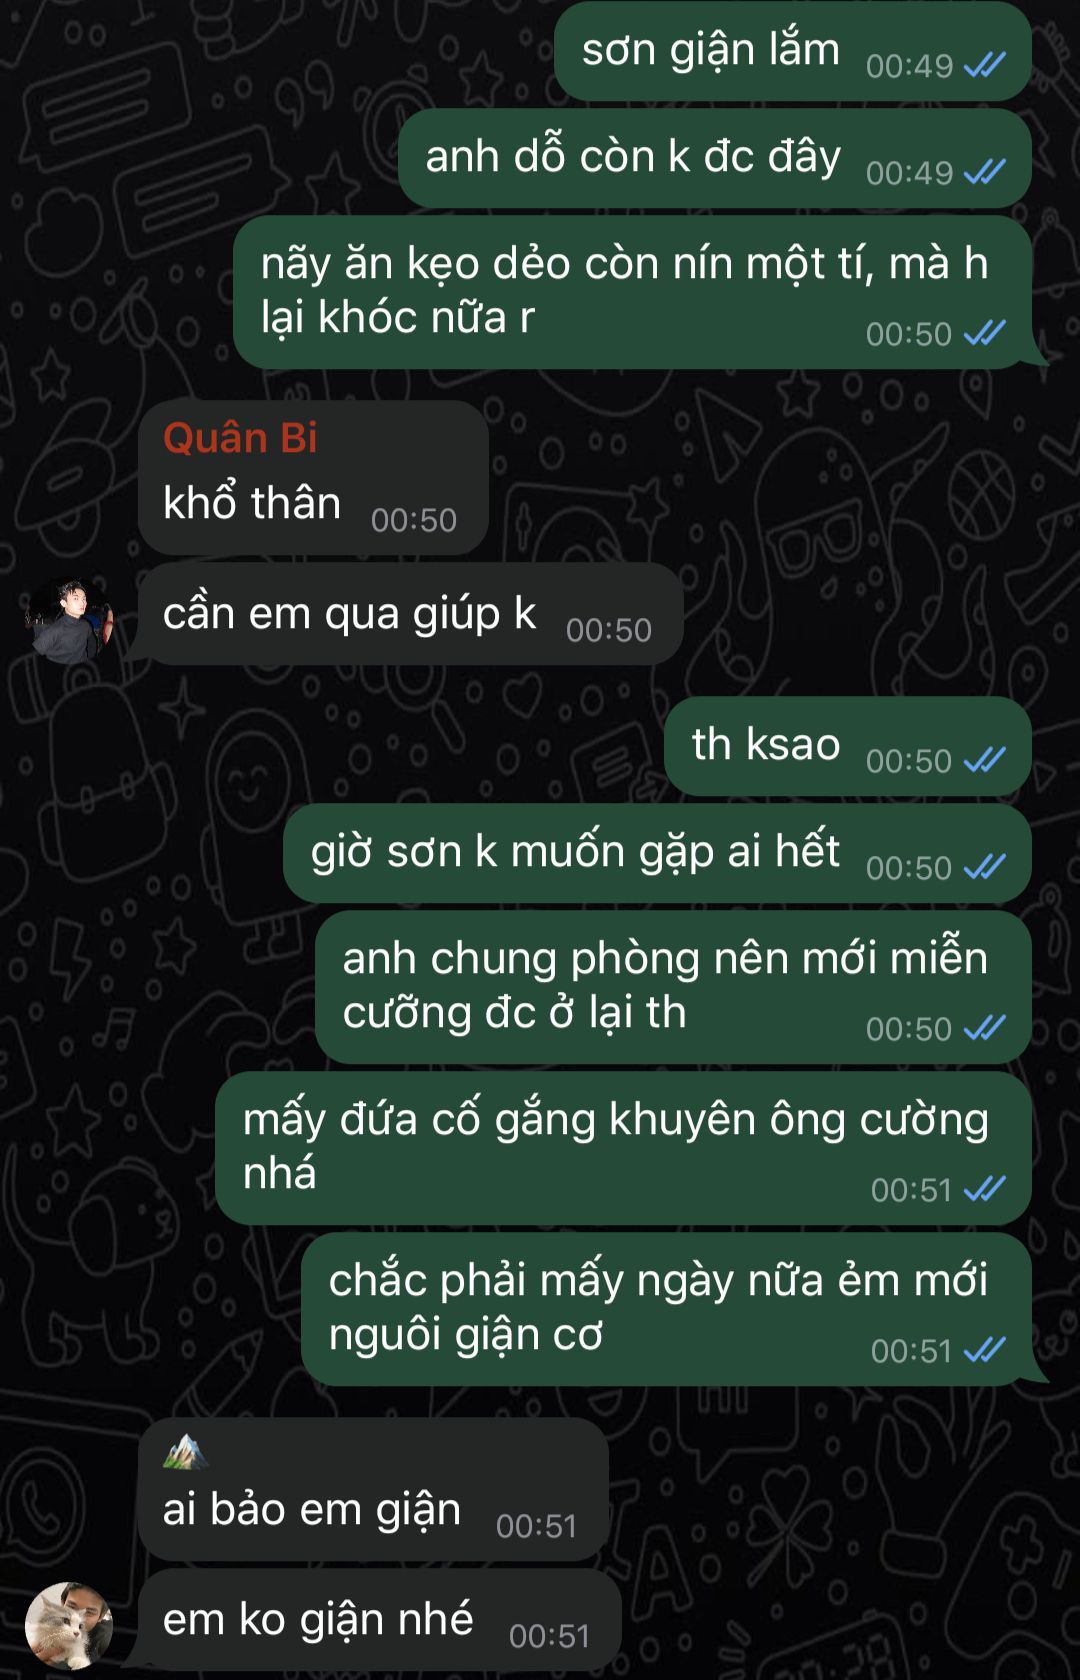Select the 'chắc phải mấy ngày nữa' message

(666, 1309)
